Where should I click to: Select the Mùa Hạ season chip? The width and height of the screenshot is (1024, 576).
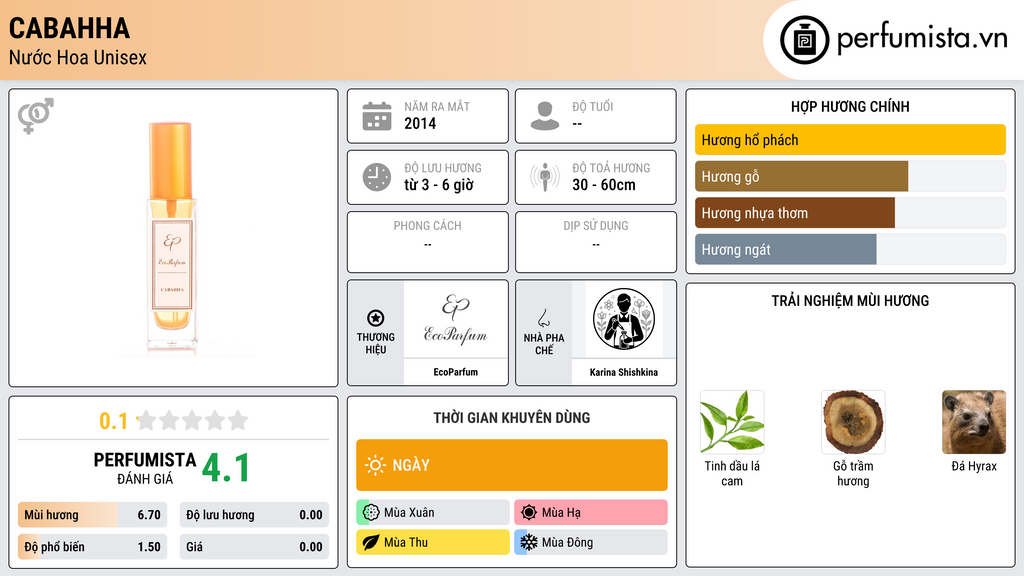click(590, 513)
